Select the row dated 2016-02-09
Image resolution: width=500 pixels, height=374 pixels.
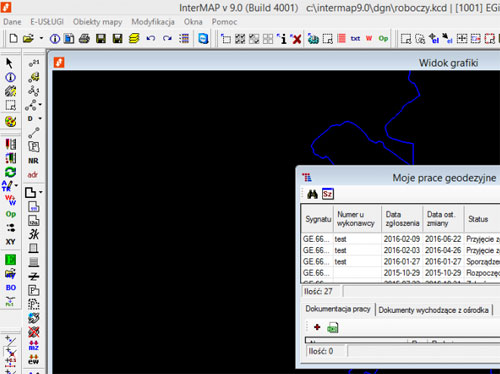pyautogui.click(x=401, y=239)
